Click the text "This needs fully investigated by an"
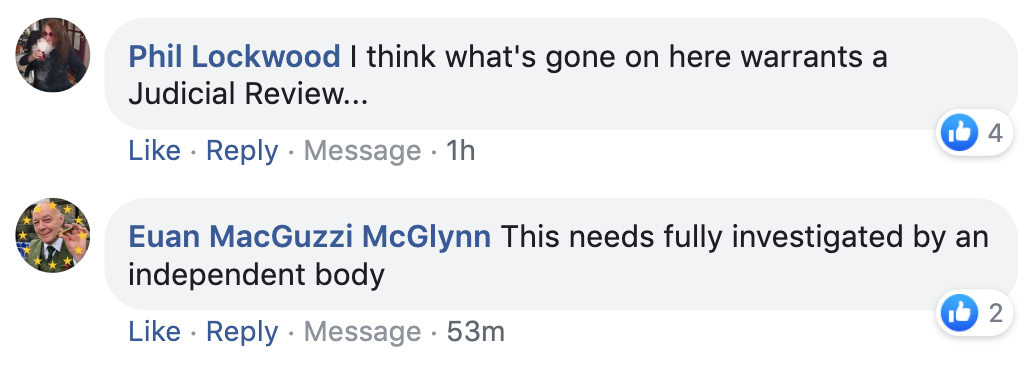The width and height of the screenshot is (1034, 374). [745, 238]
